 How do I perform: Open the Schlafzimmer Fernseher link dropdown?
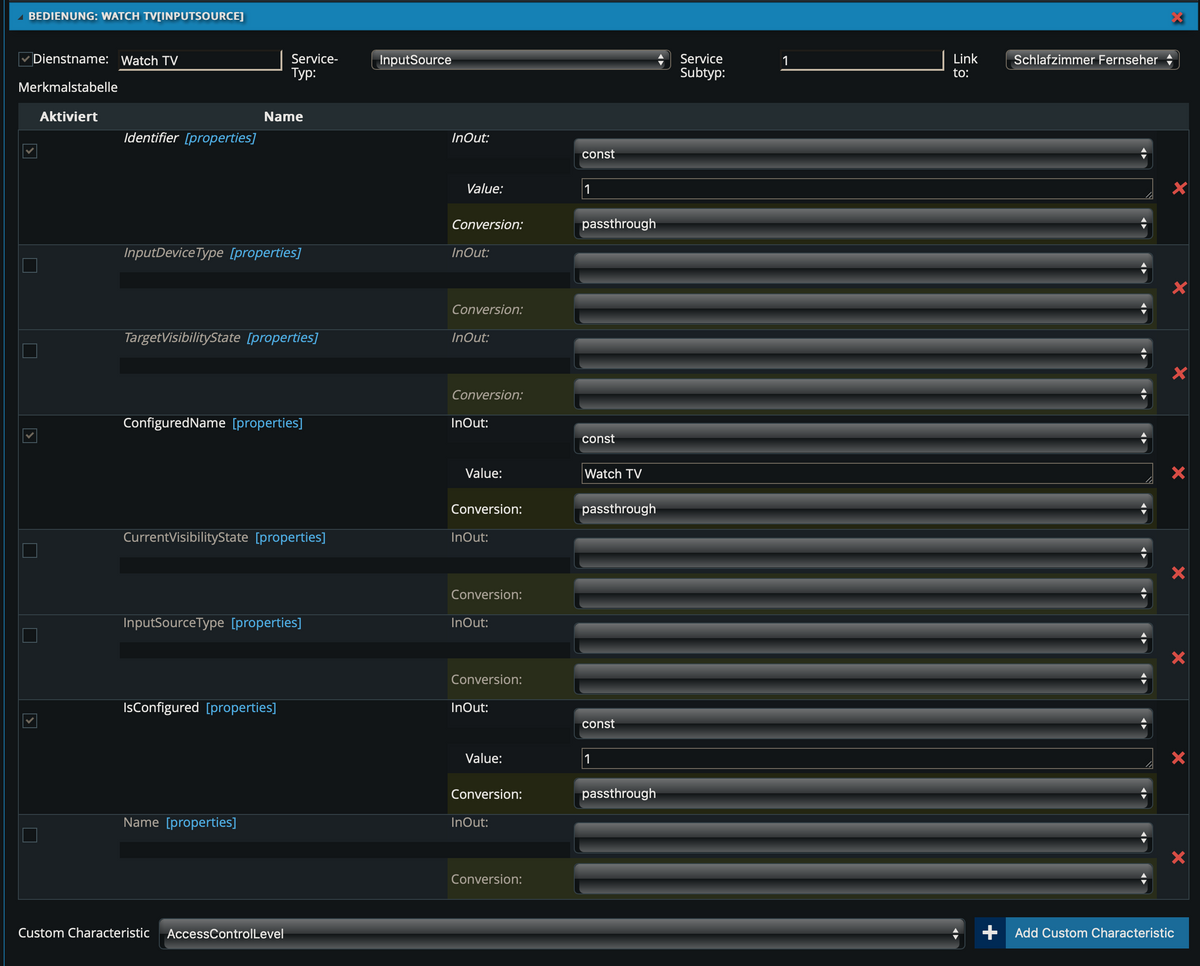tap(1092, 59)
